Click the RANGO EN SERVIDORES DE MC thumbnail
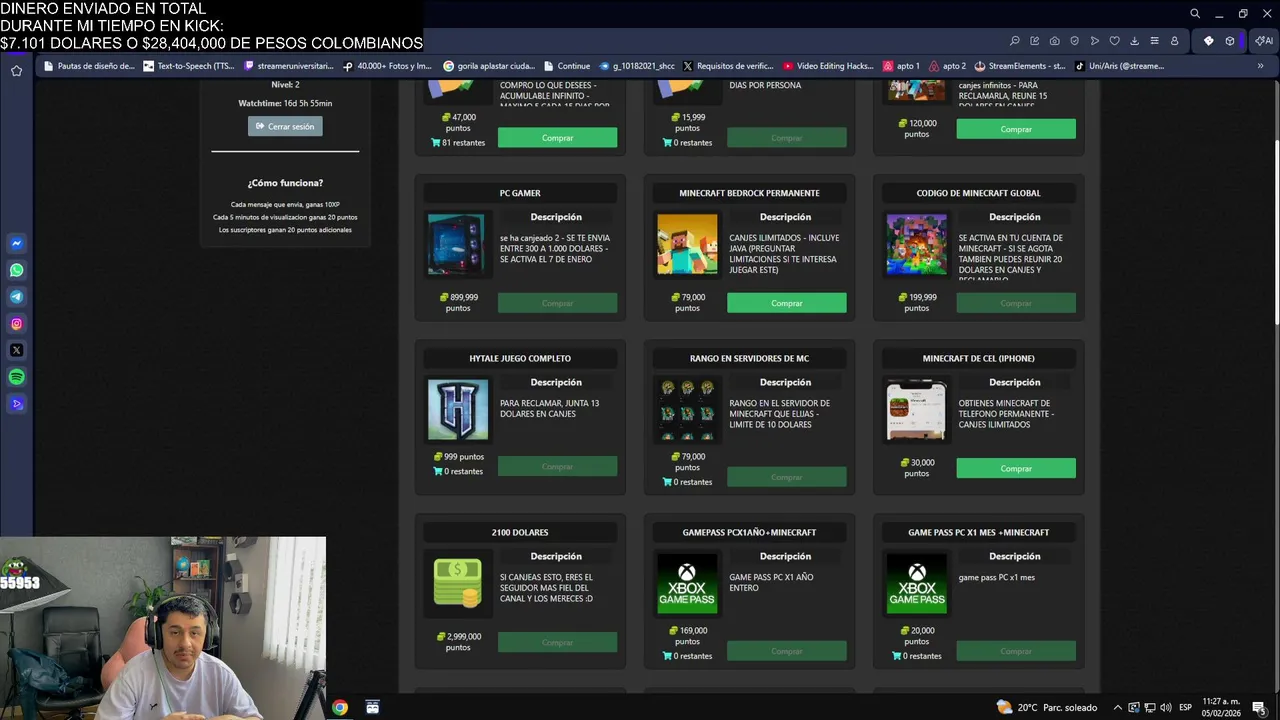 click(687, 409)
